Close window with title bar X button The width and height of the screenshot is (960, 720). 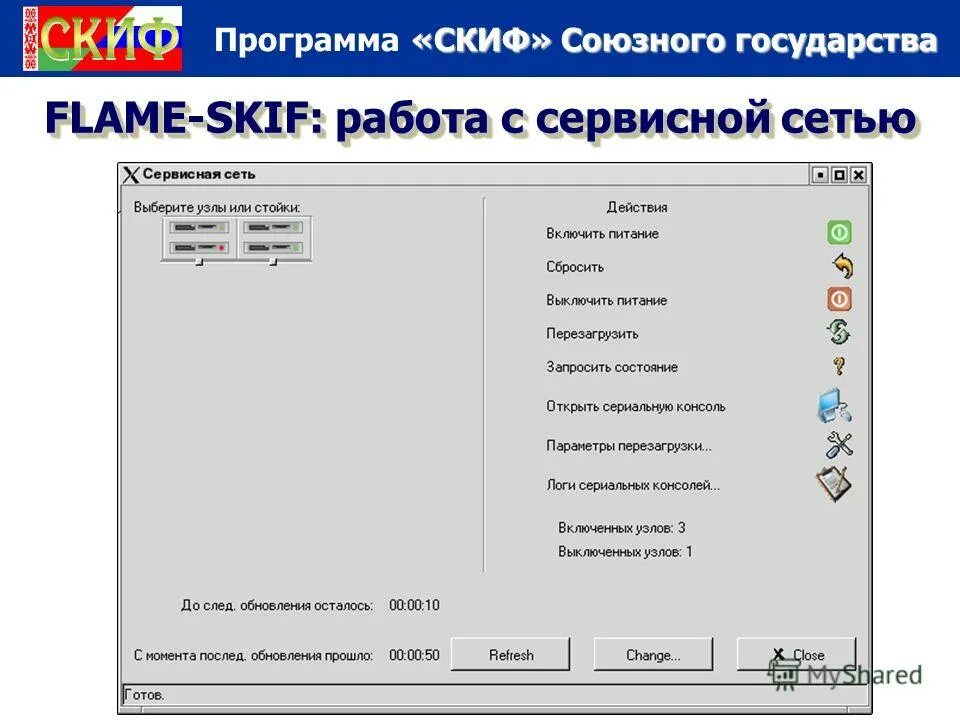(858, 175)
